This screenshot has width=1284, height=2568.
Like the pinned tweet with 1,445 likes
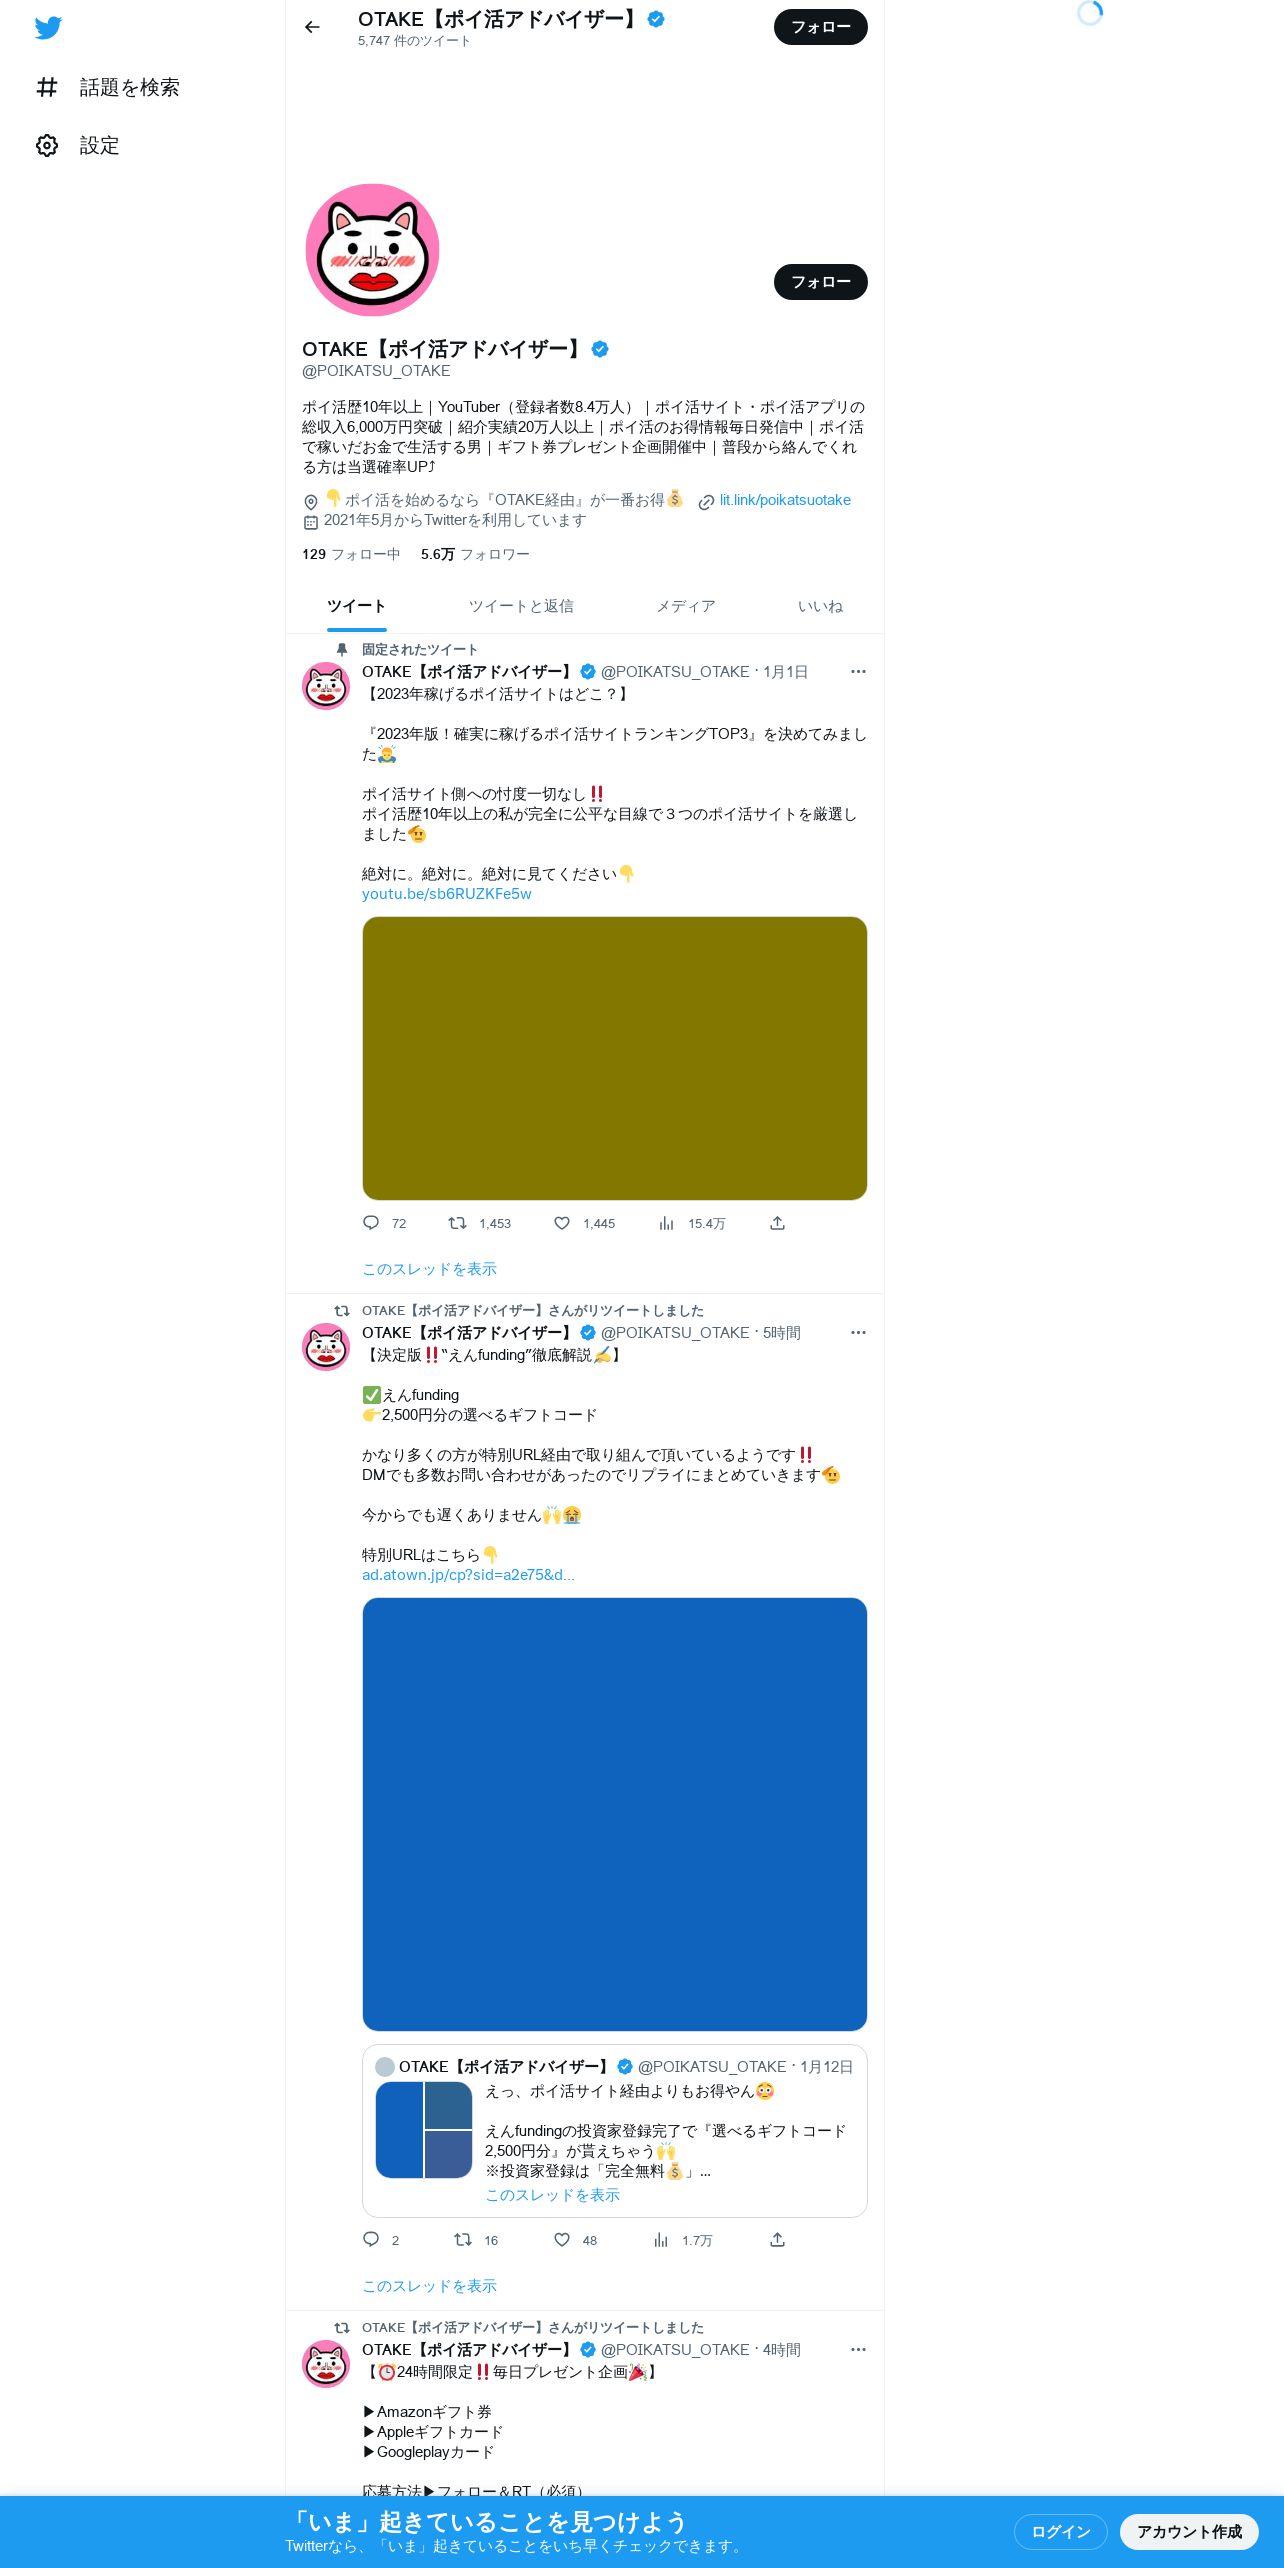coord(562,1223)
